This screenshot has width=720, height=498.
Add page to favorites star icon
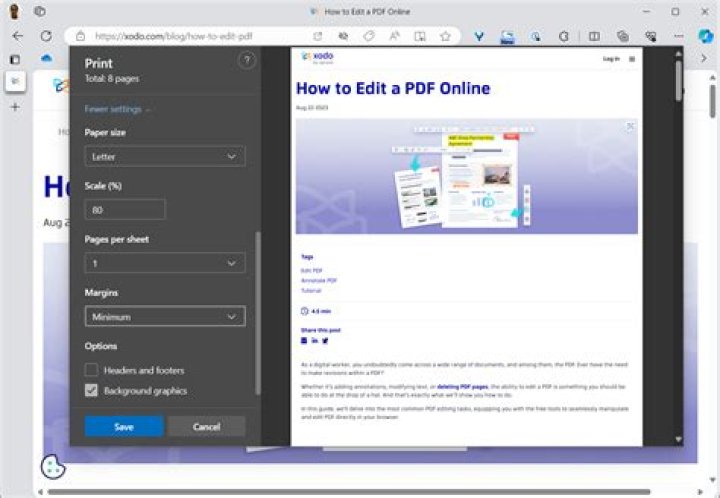point(445,36)
